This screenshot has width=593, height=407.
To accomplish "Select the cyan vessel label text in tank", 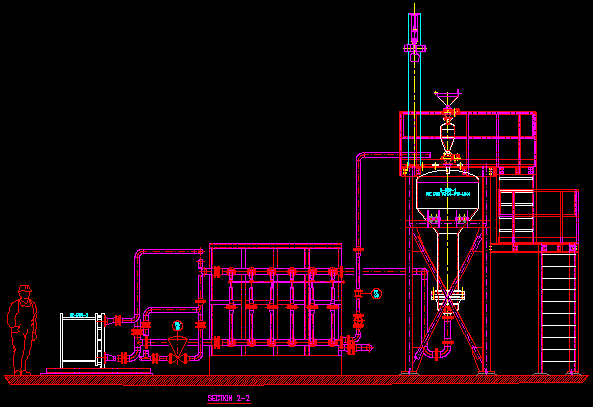I will click(x=448, y=192).
